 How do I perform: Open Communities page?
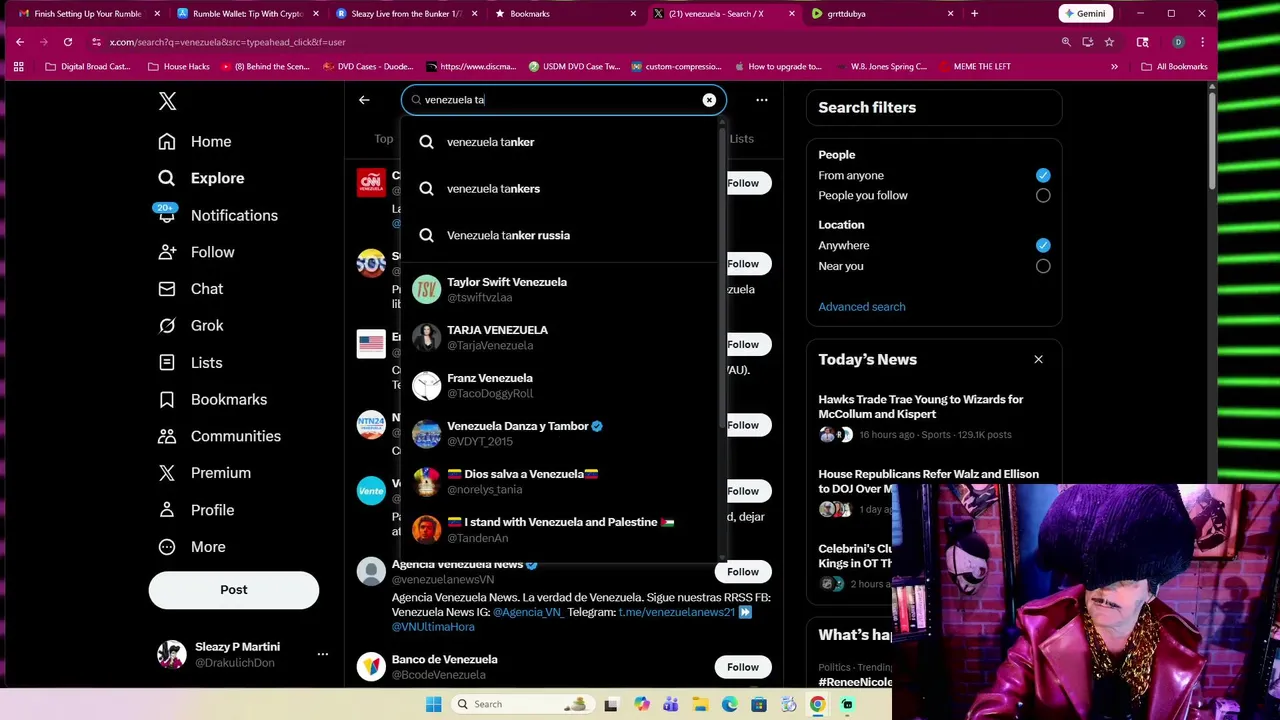[220, 436]
